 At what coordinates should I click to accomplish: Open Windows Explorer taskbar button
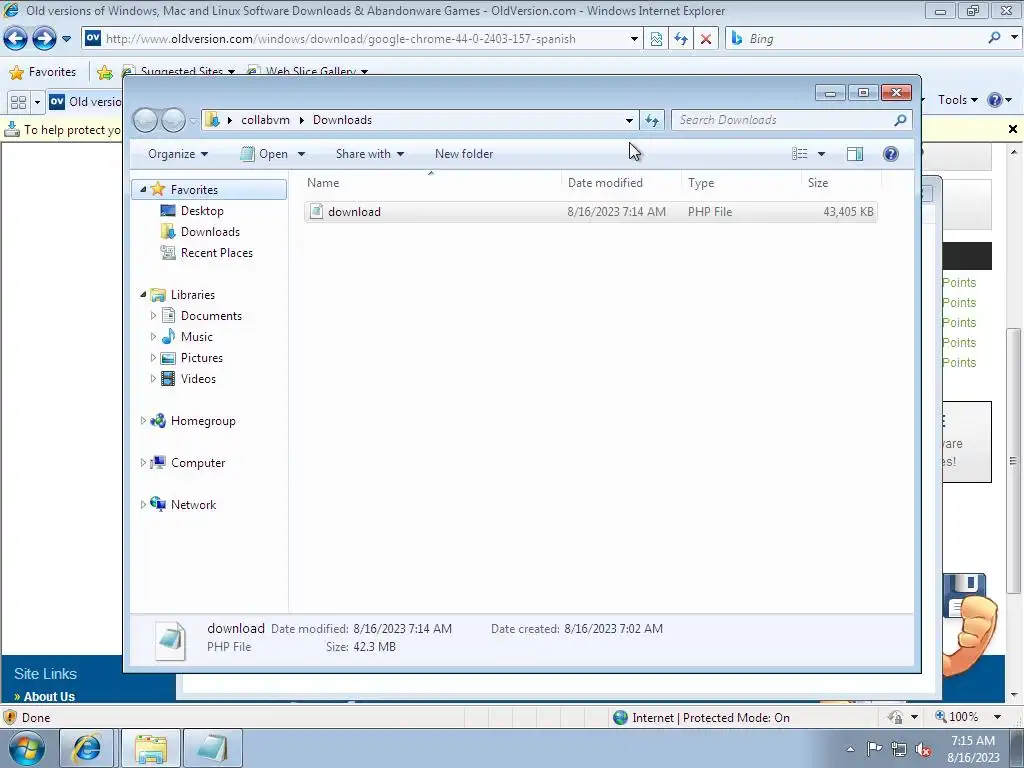[151, 748]
